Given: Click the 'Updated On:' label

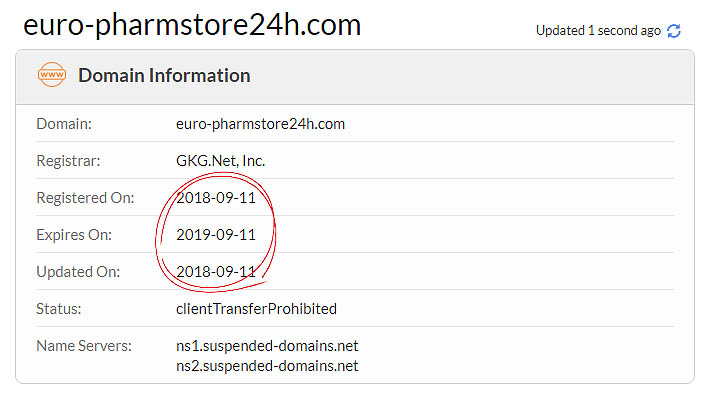Looking at the screenshot, I should coord(78,272).
